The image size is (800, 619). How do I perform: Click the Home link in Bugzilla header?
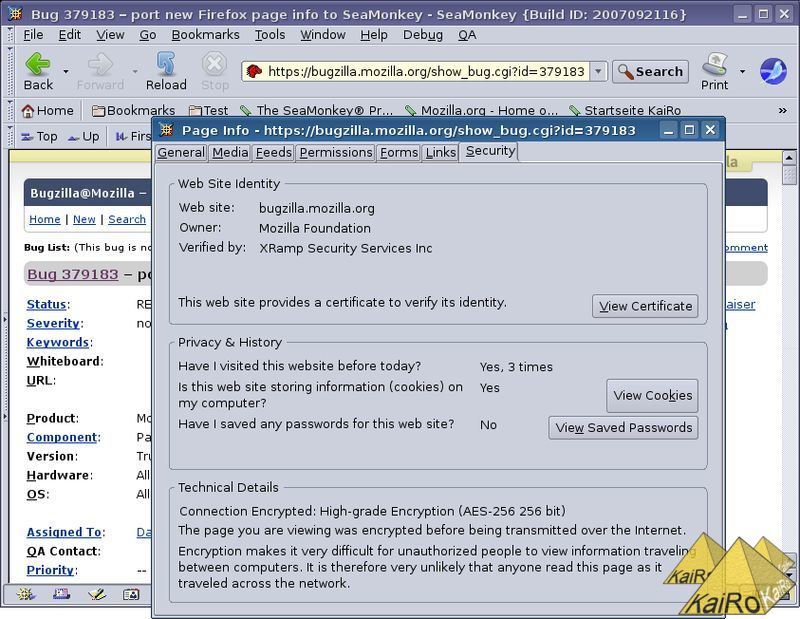tap(44, 219)
